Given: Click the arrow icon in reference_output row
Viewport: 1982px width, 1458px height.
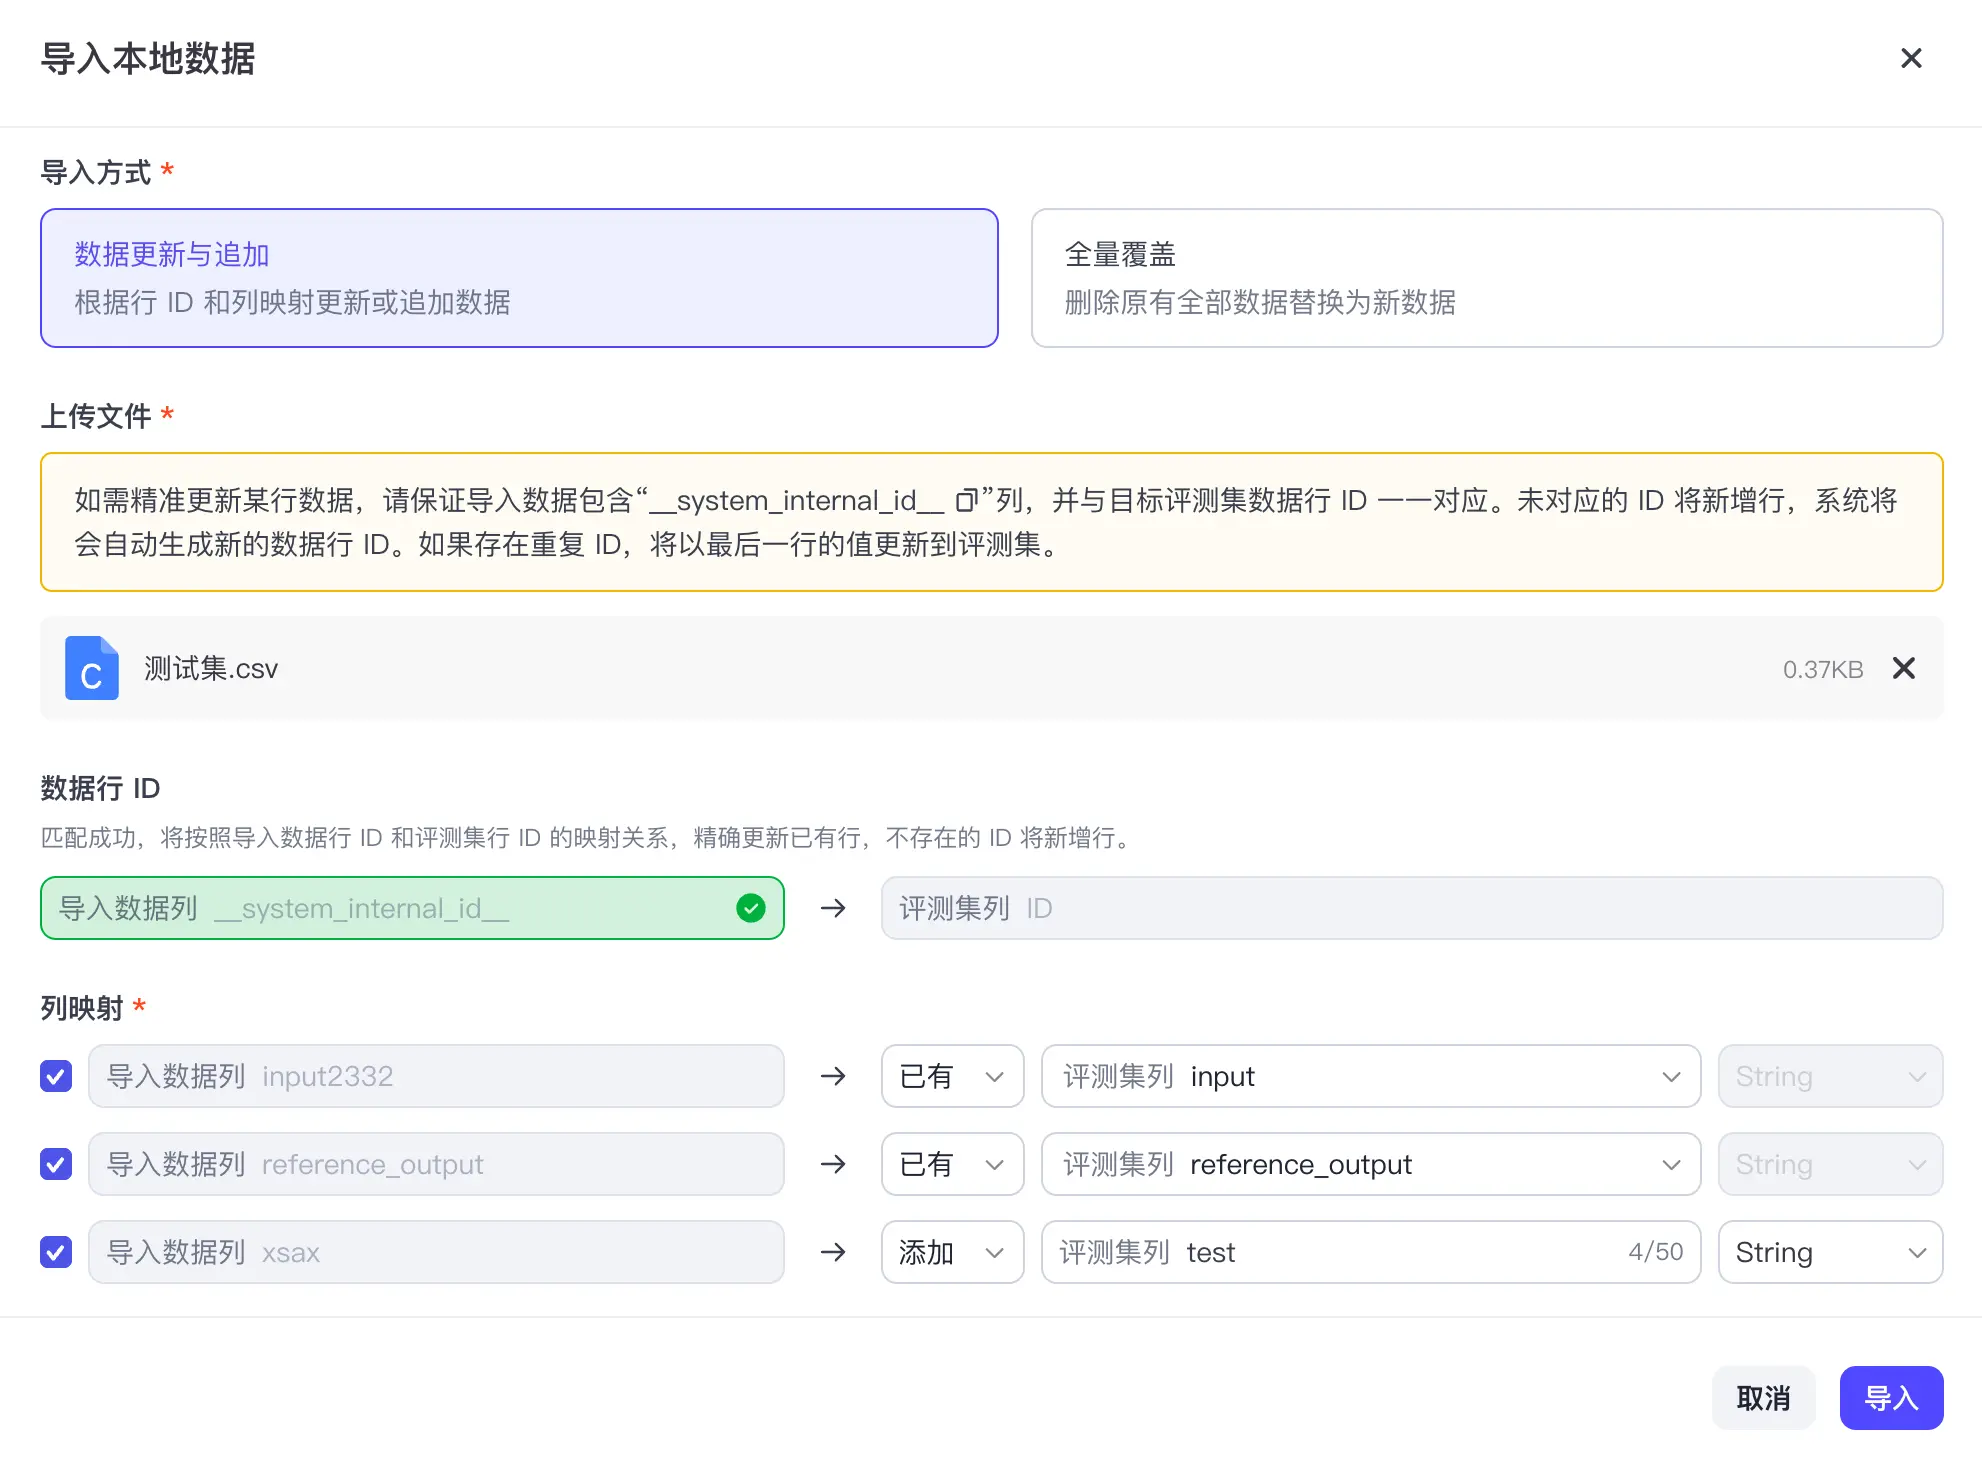Looking at the screenshot, I should click(833, 1164).
